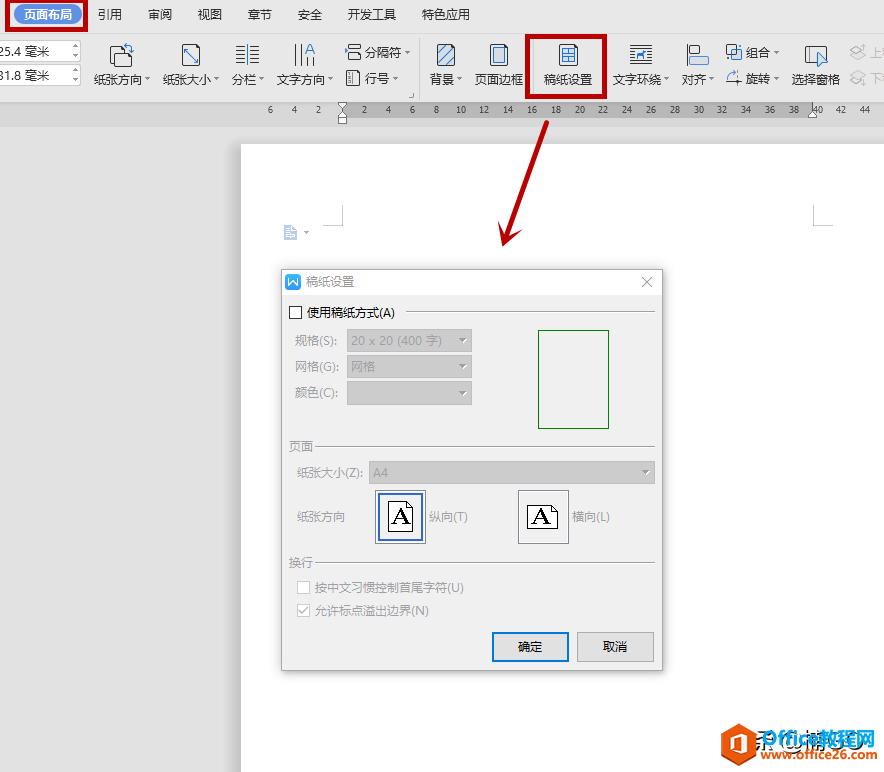Decrease the 31.8 毫米 margin stepper
This screenshot has height=772, width=884.
[76, 80]
